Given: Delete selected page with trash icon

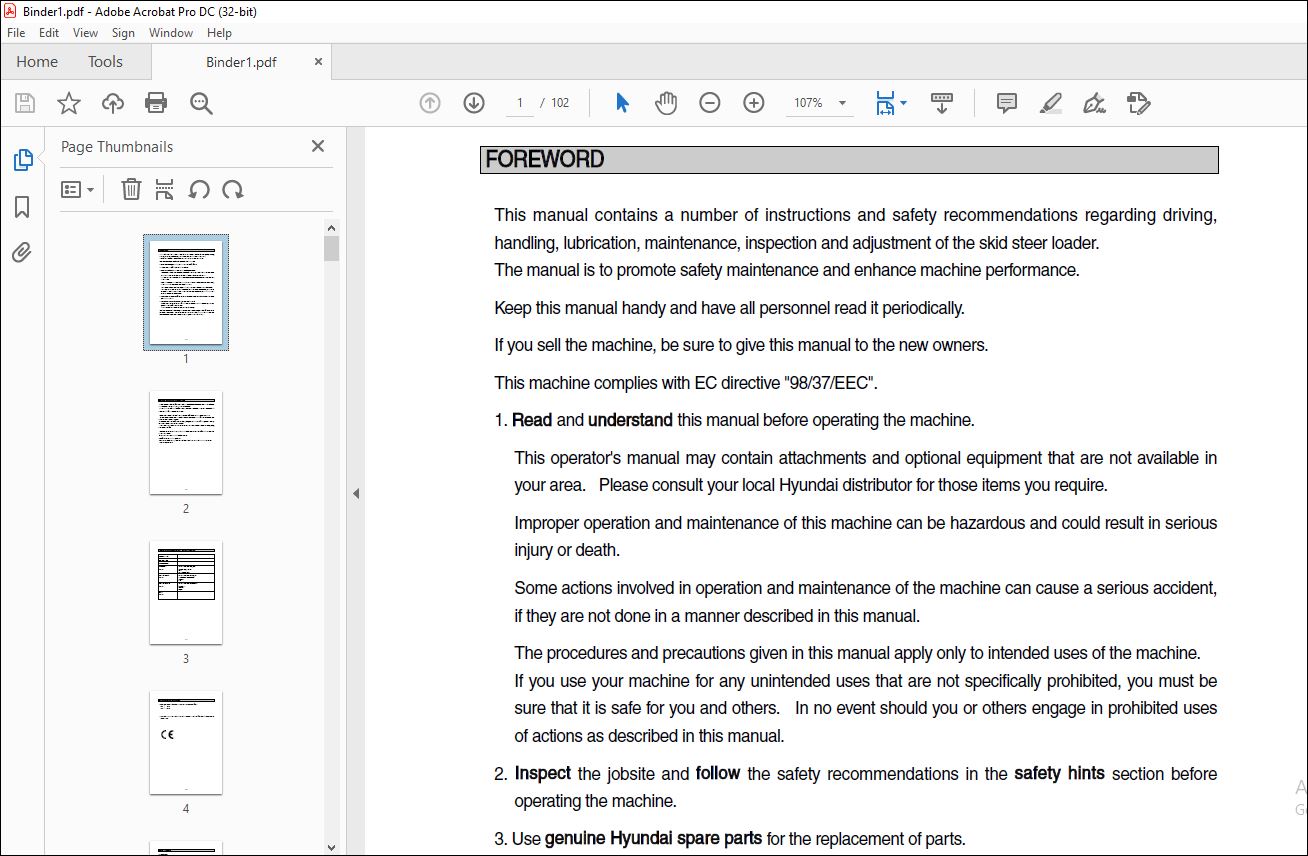Looking at the screenshot, I should pos(131,190).
